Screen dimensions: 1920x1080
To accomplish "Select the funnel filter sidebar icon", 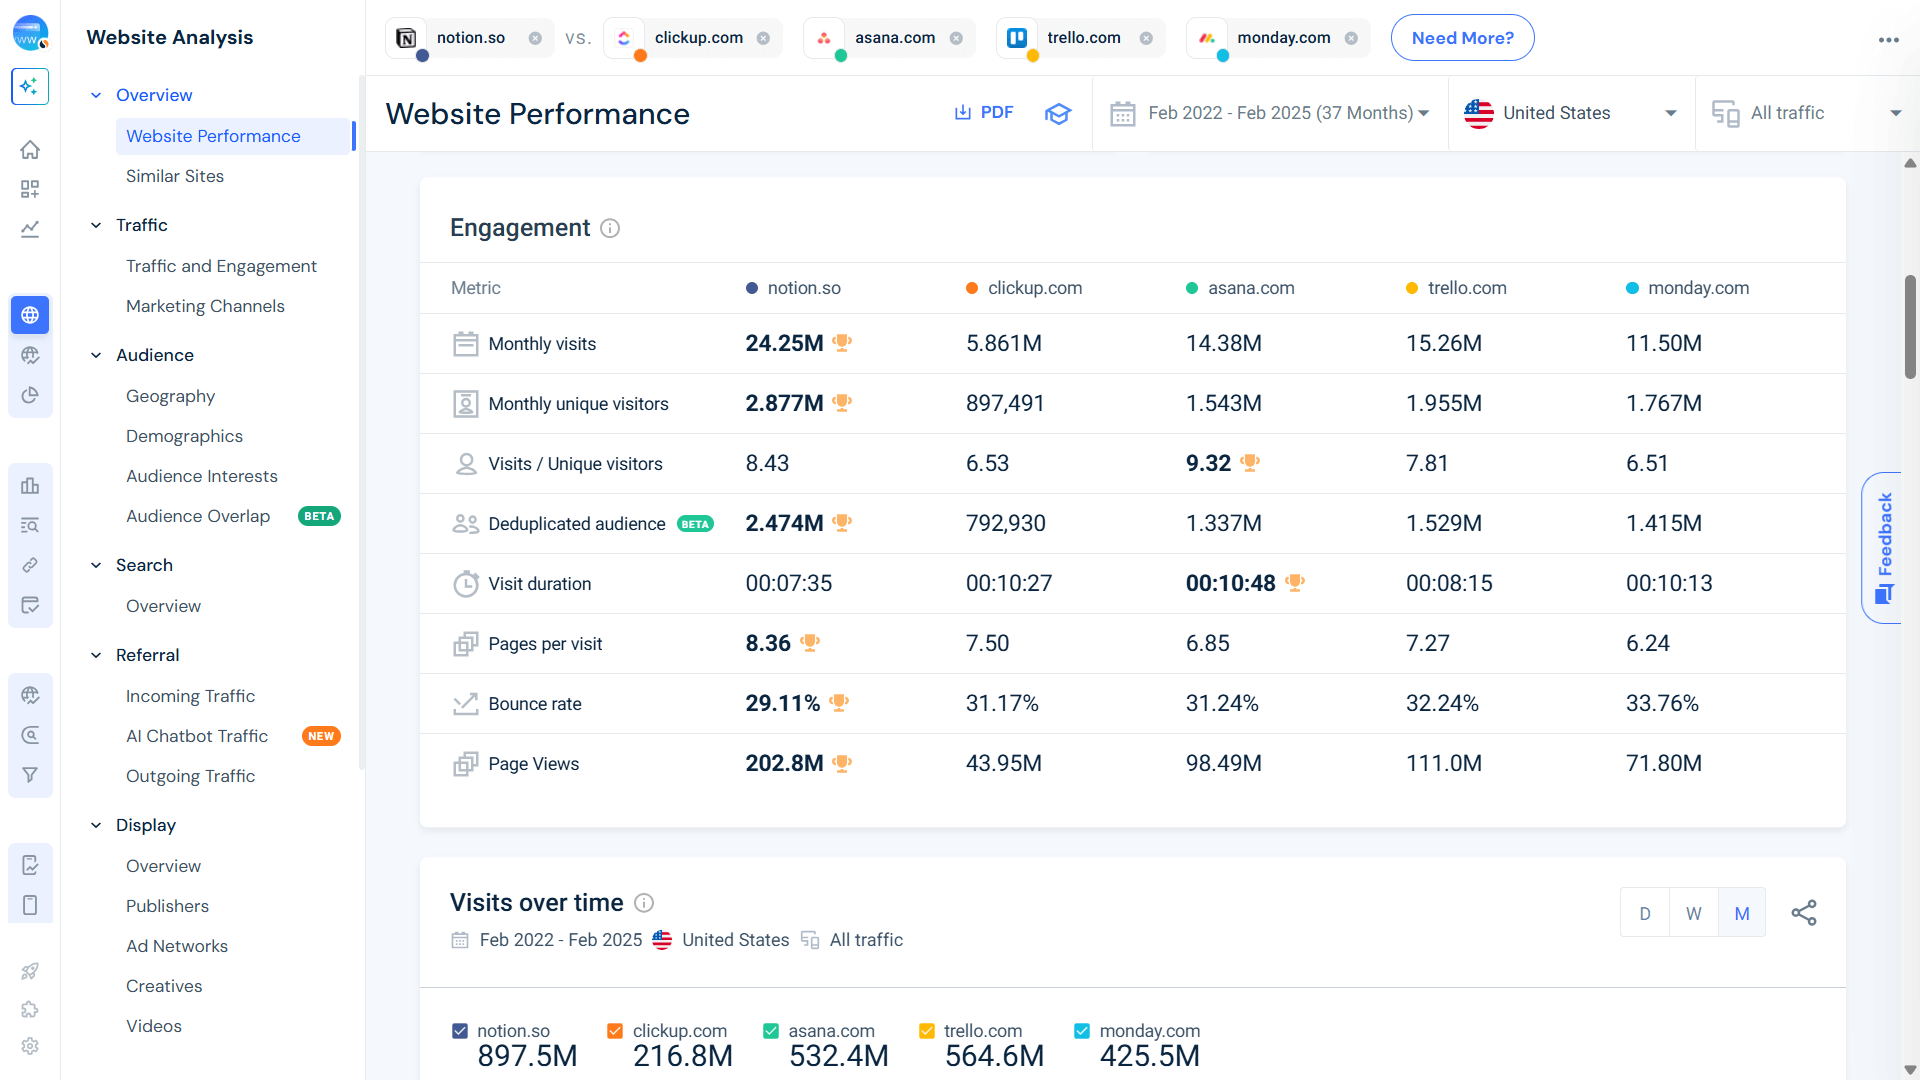I will tap(30, 774).
